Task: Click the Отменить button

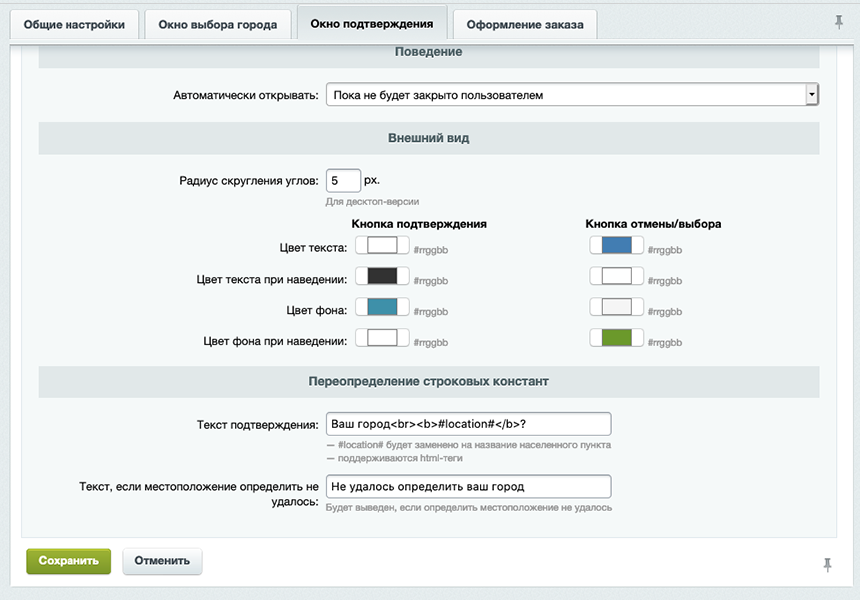Action: click(x=161, y=561)
